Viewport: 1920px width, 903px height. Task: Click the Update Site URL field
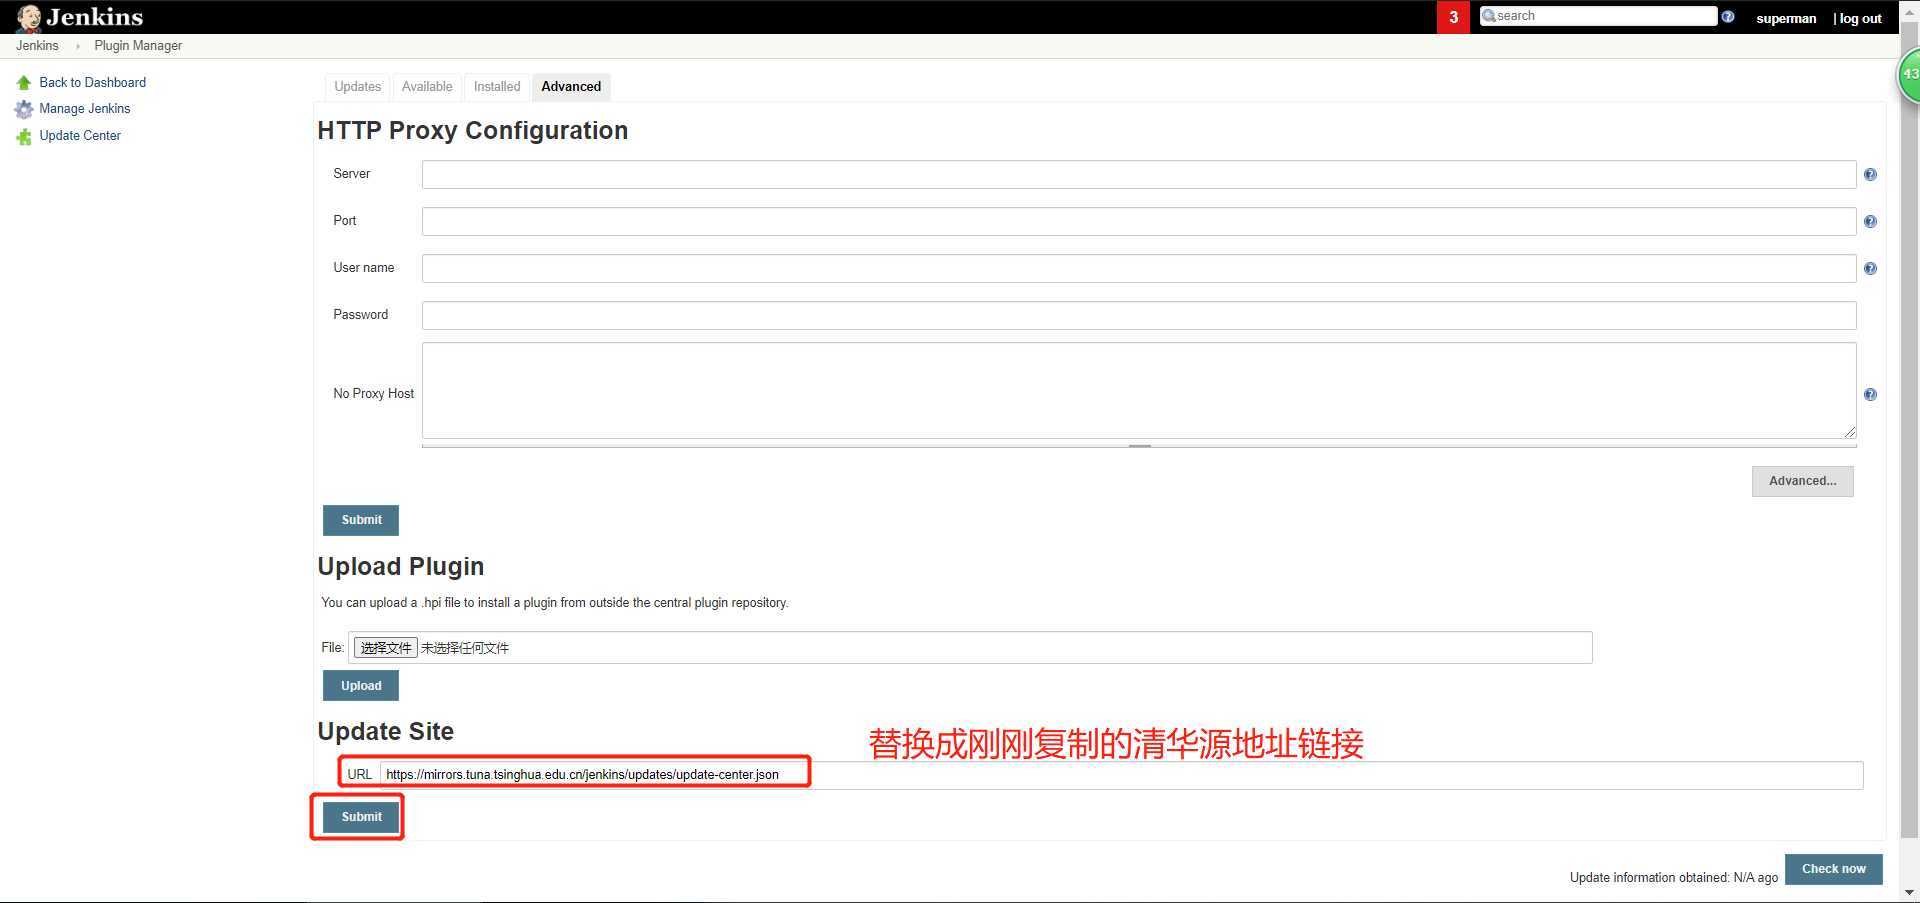(x=1121, y=775)
